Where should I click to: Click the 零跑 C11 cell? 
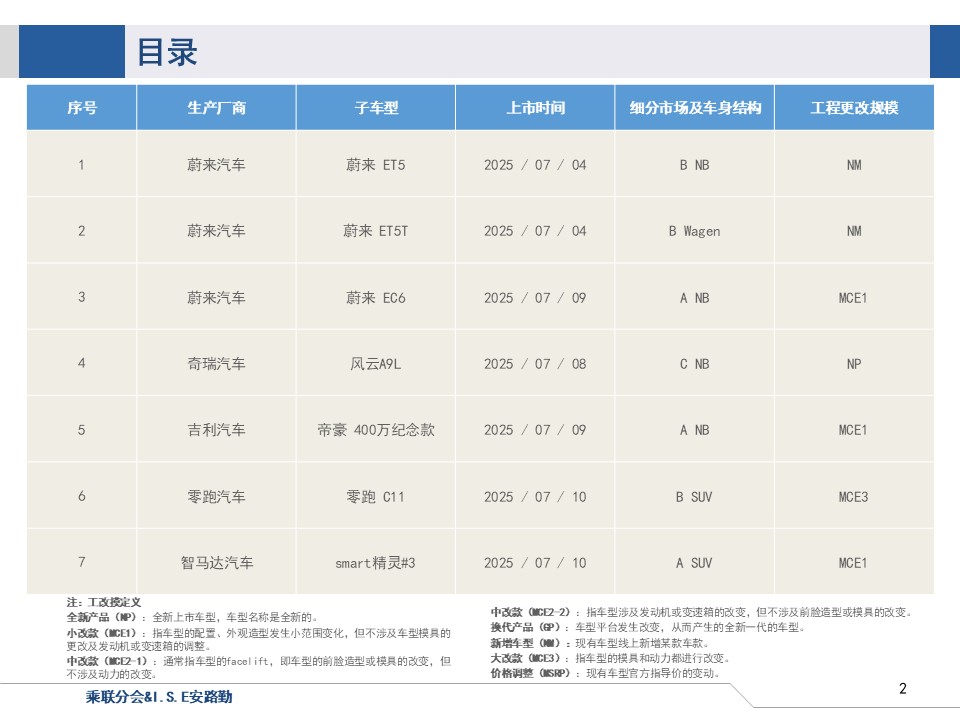(x=375, y=497)
